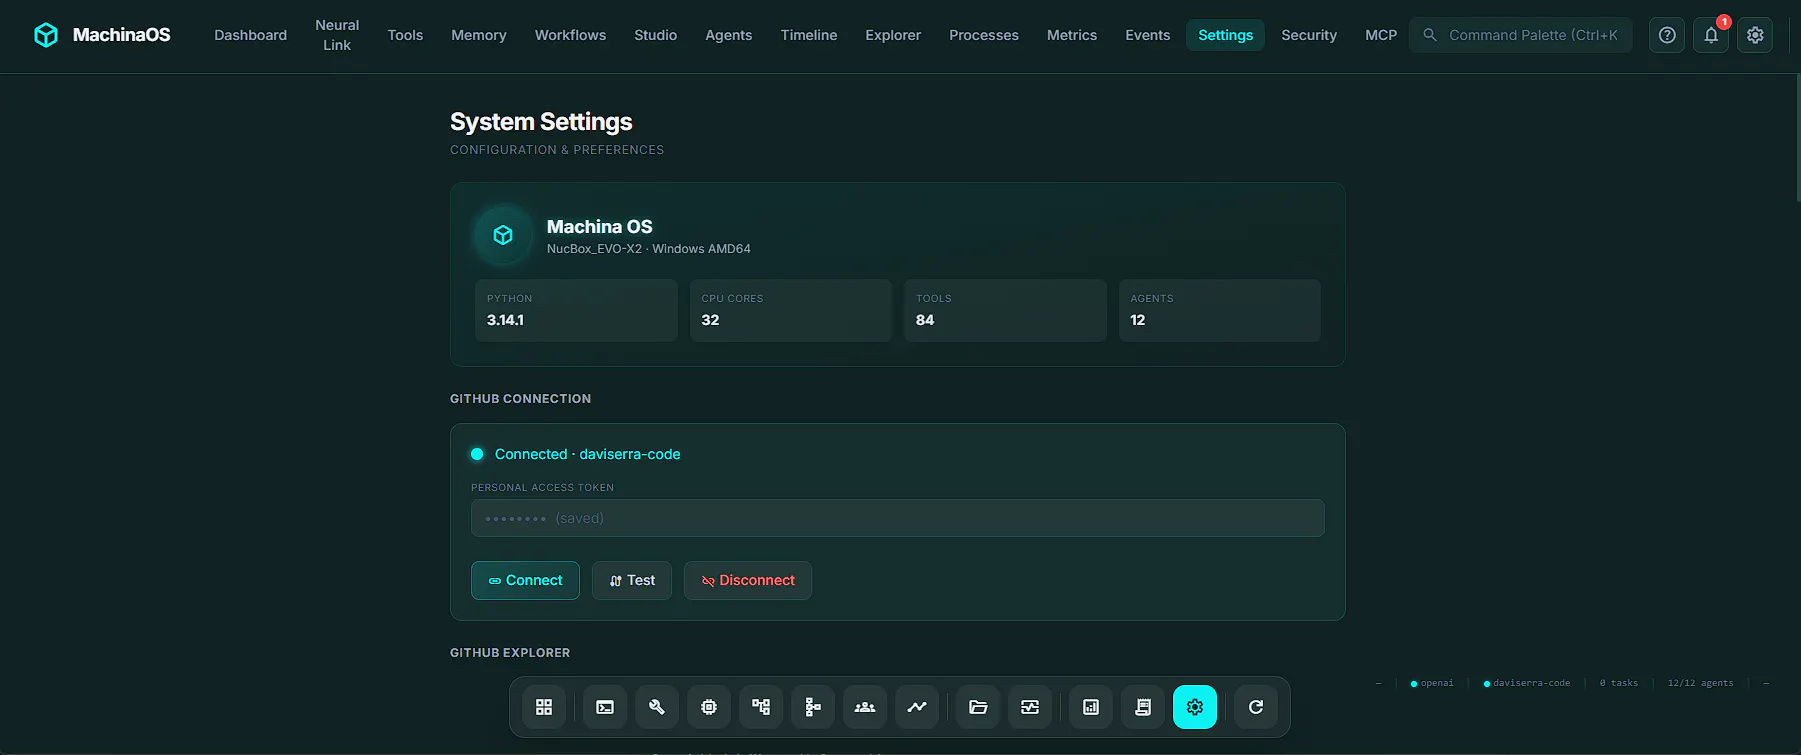
Task: Switch to the Agents tab in the navbar
Action: click(729, 35)
